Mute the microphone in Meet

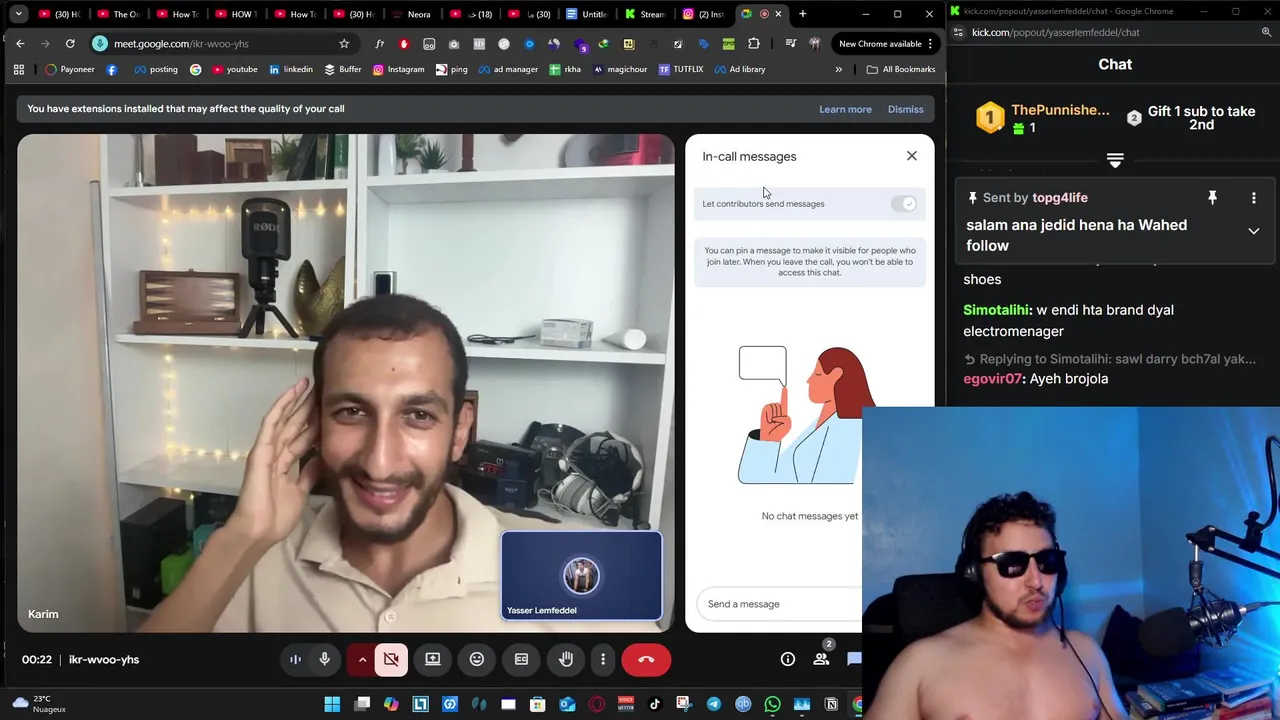(324, 659)
